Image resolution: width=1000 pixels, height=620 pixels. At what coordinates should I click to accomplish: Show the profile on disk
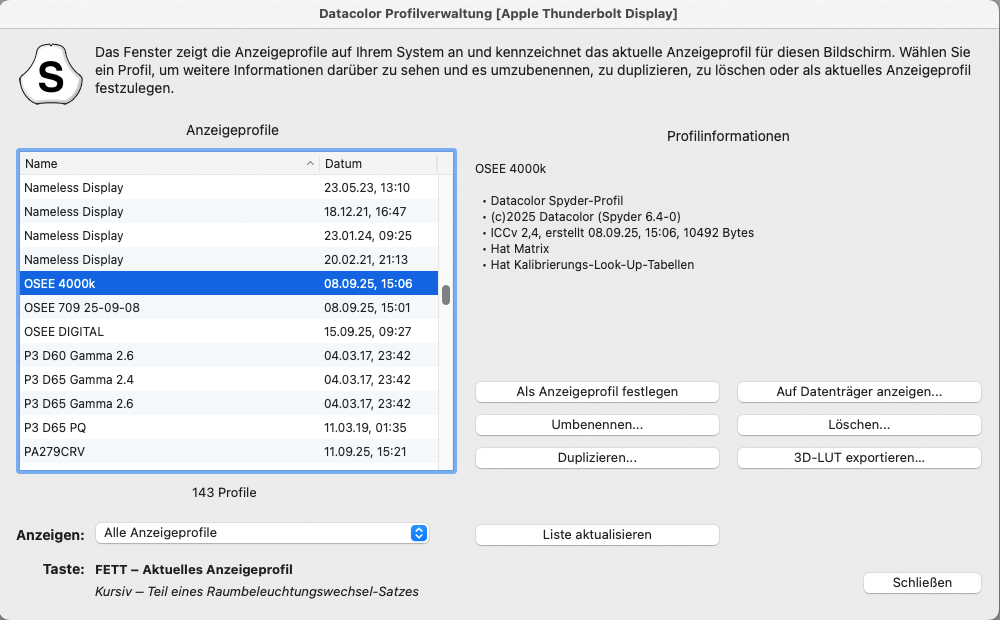(x=858, y=391)
